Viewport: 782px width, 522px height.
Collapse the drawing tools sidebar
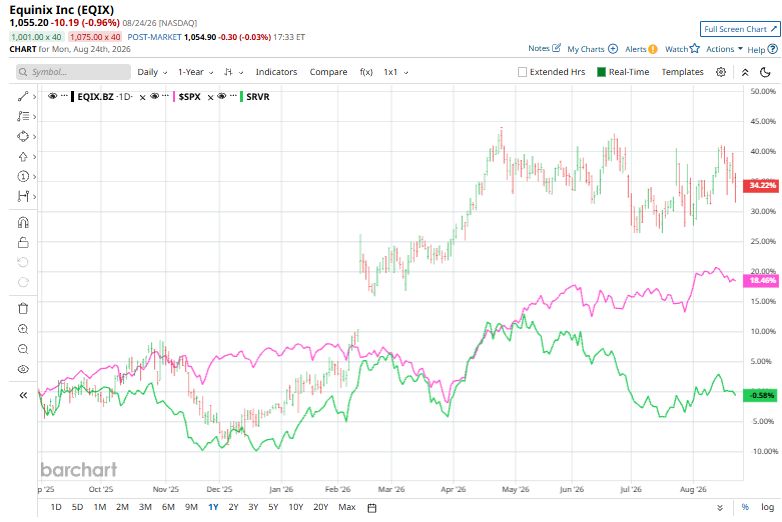[23, 395]
